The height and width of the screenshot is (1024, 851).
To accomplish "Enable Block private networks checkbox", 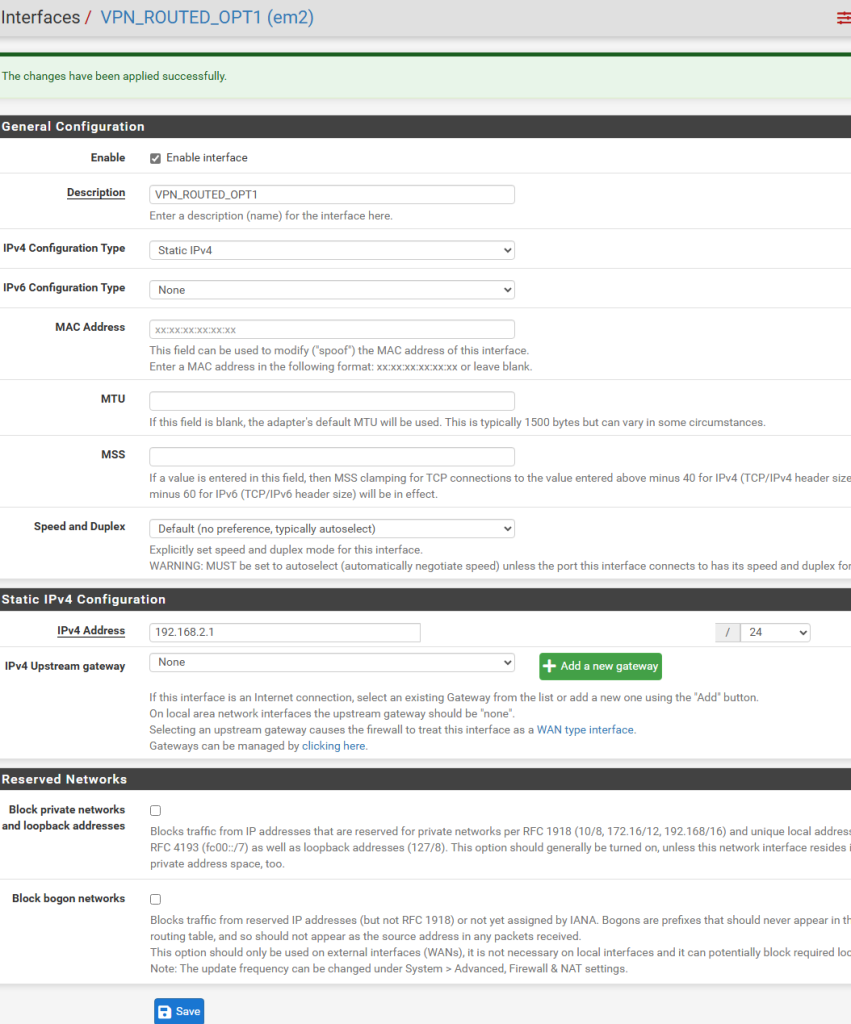I will coord(155,810).
